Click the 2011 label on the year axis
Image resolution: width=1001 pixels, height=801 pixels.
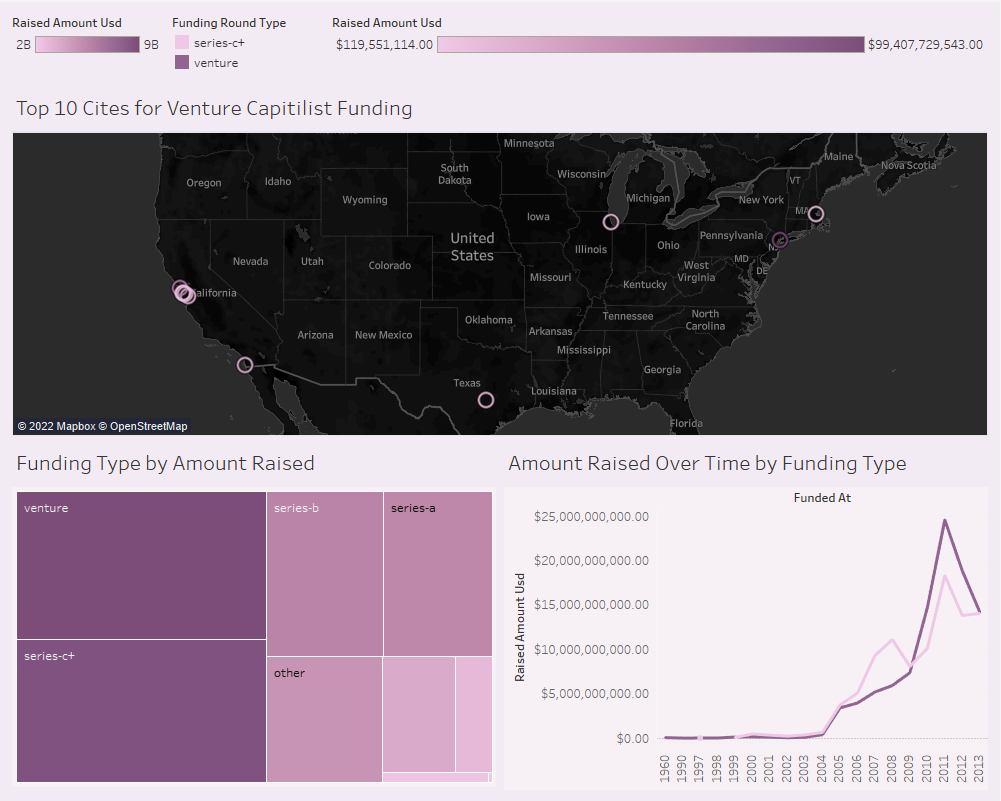coord(943,767)
